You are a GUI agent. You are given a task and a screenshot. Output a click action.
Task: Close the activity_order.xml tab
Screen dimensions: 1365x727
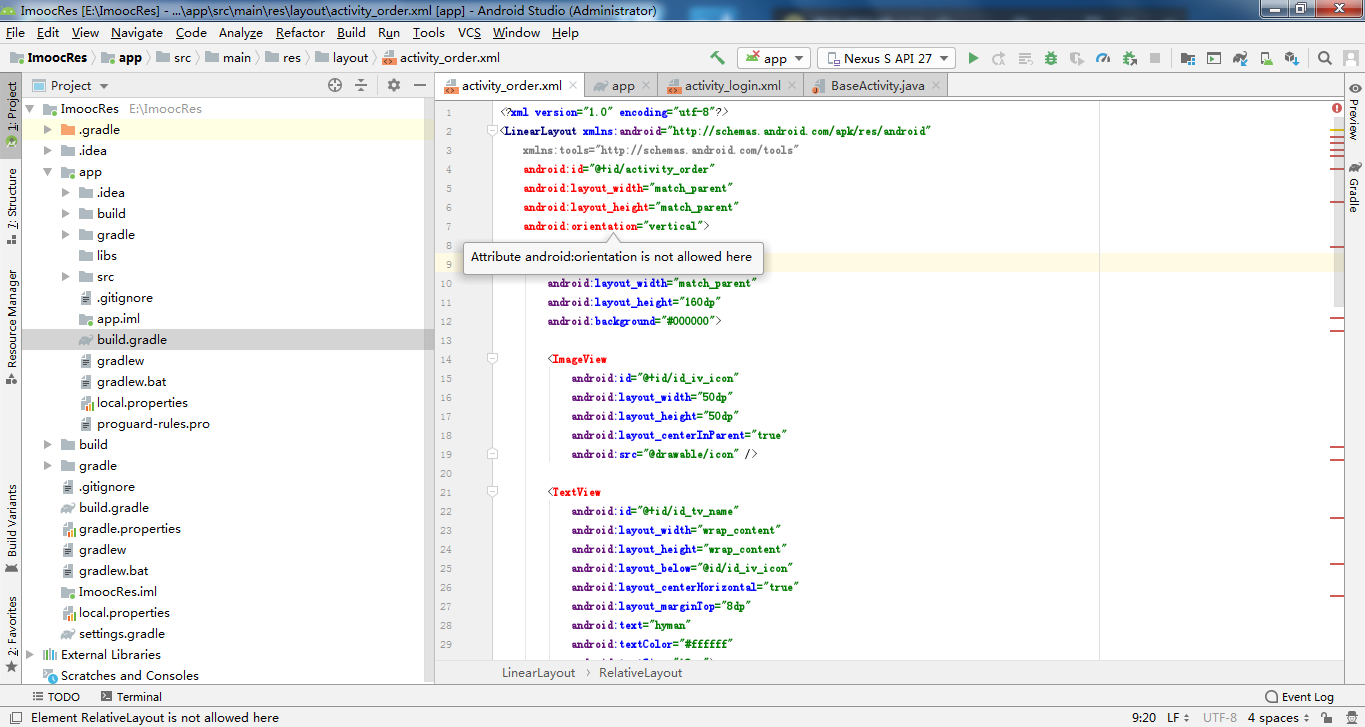tap(572, 86)
